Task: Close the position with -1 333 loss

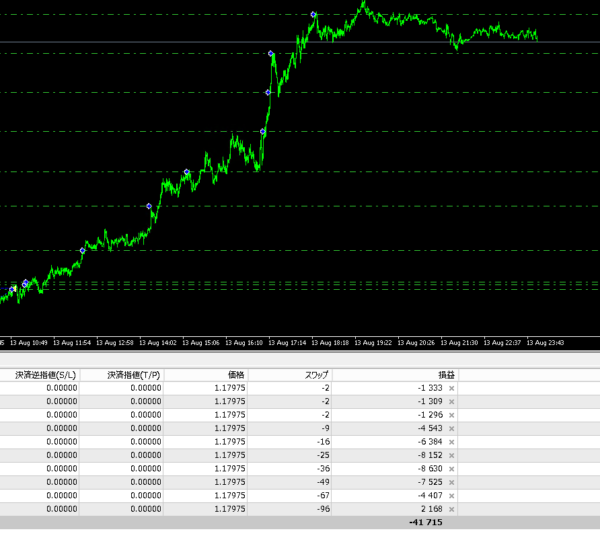Action: 452,388
